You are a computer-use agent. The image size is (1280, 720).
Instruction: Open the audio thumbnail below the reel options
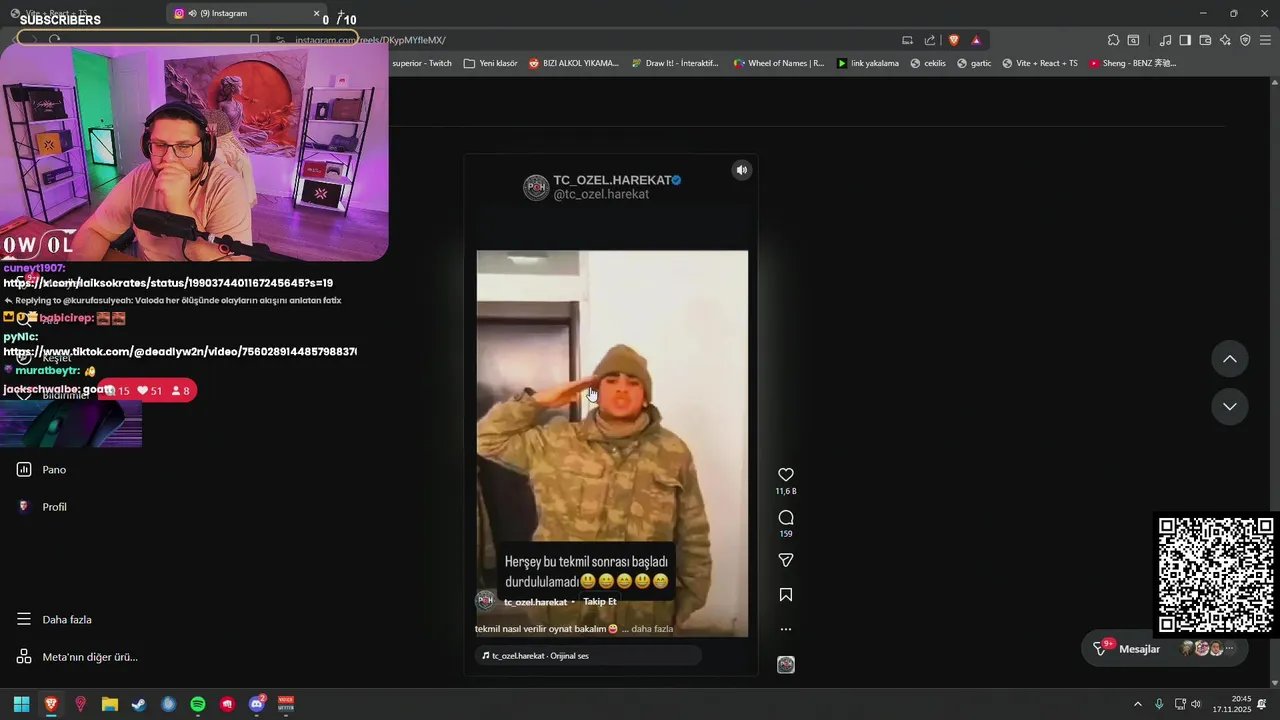click(x=786, y=665)
